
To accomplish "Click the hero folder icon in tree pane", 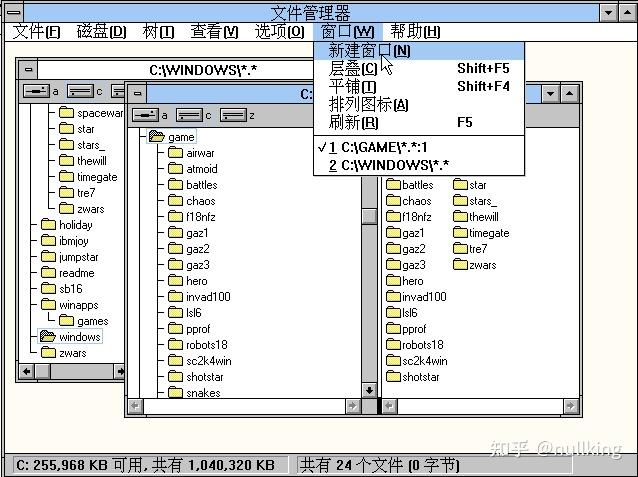I will (175, 281).
